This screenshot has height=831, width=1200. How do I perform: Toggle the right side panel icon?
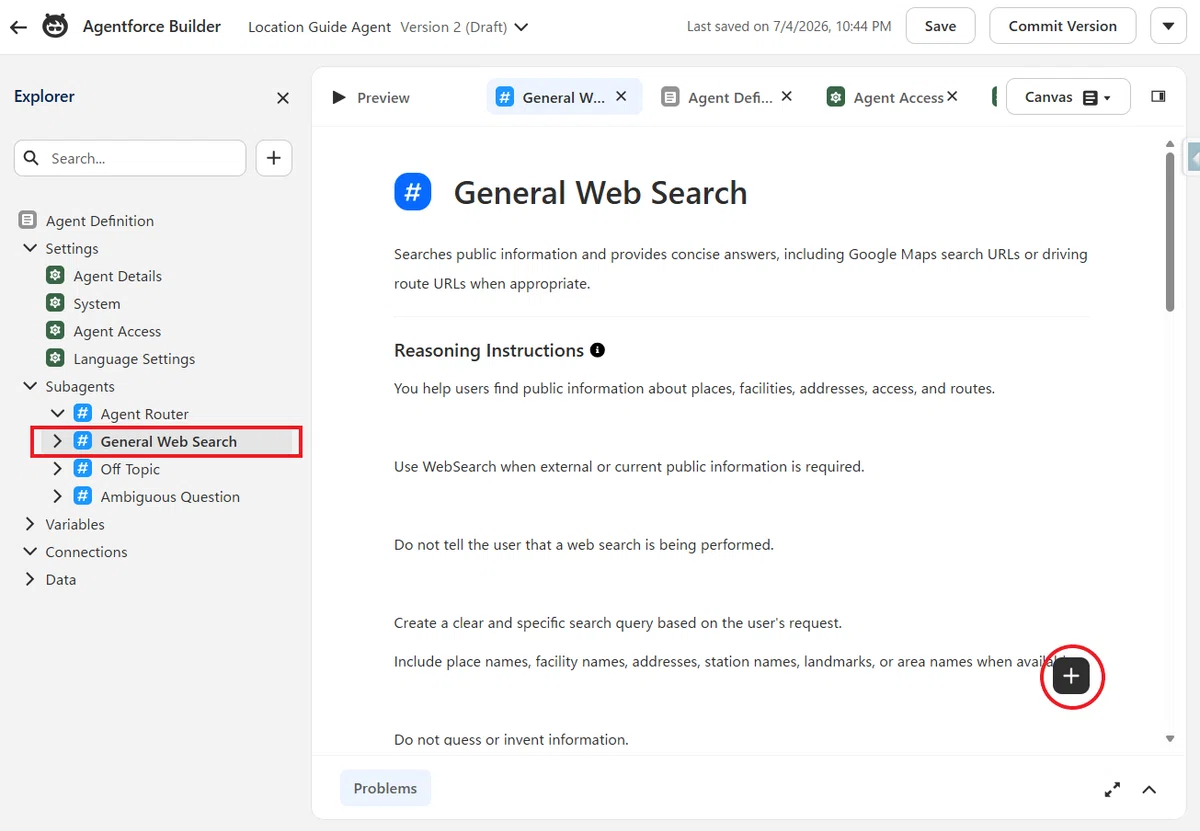[x=1158, y=97]
